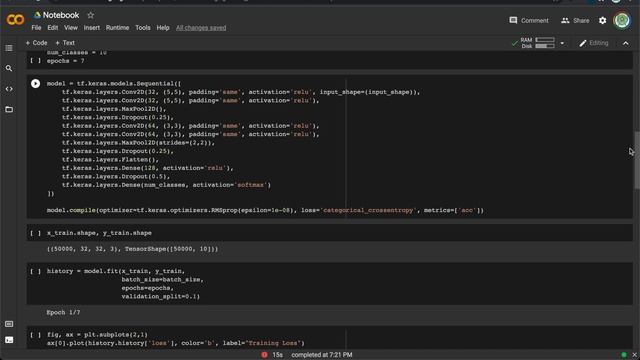Open the Runtime menu
Image resolution: width=640 pixels, height=360 pixels.
point(117,28)
